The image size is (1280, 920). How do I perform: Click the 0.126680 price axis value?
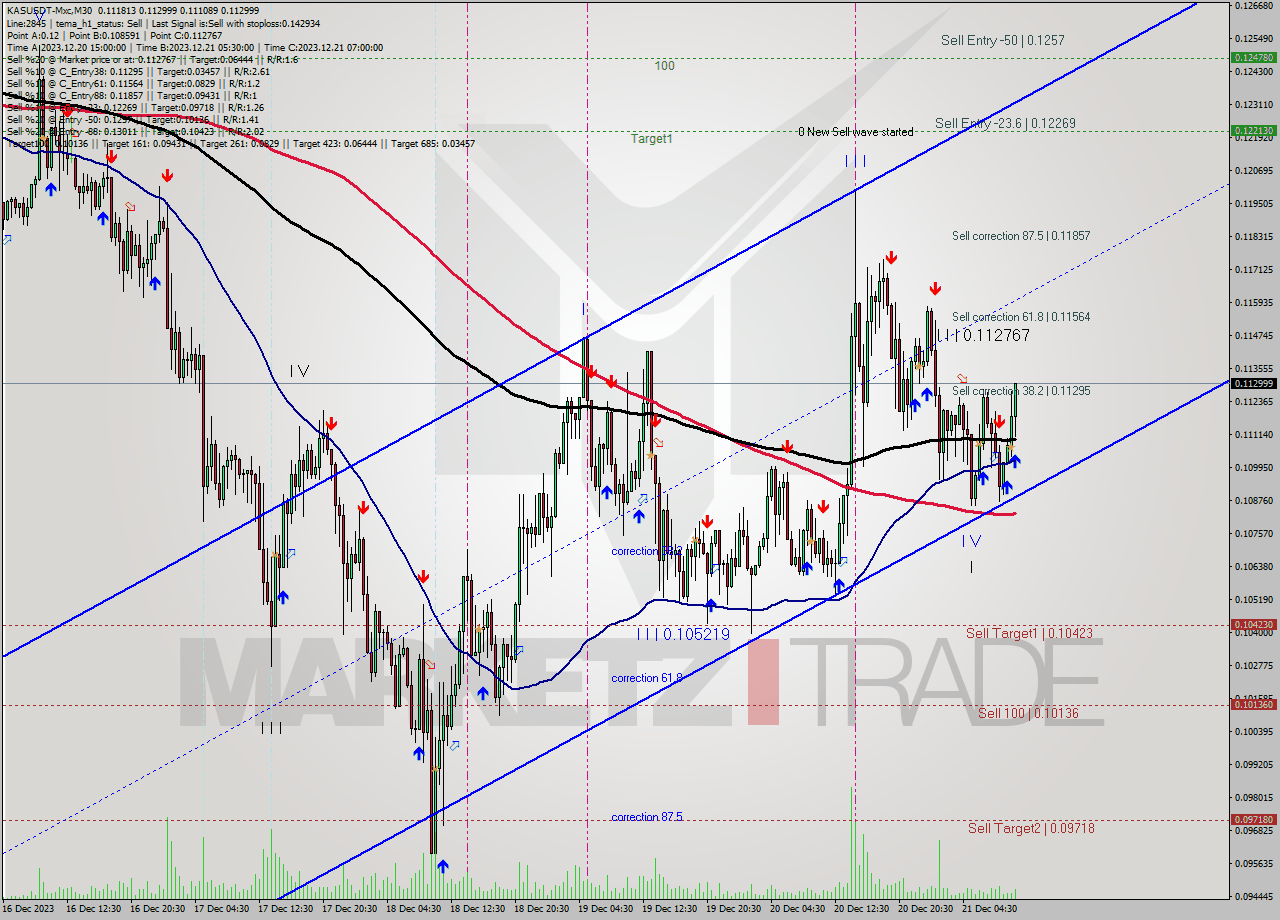(1253, 5)
